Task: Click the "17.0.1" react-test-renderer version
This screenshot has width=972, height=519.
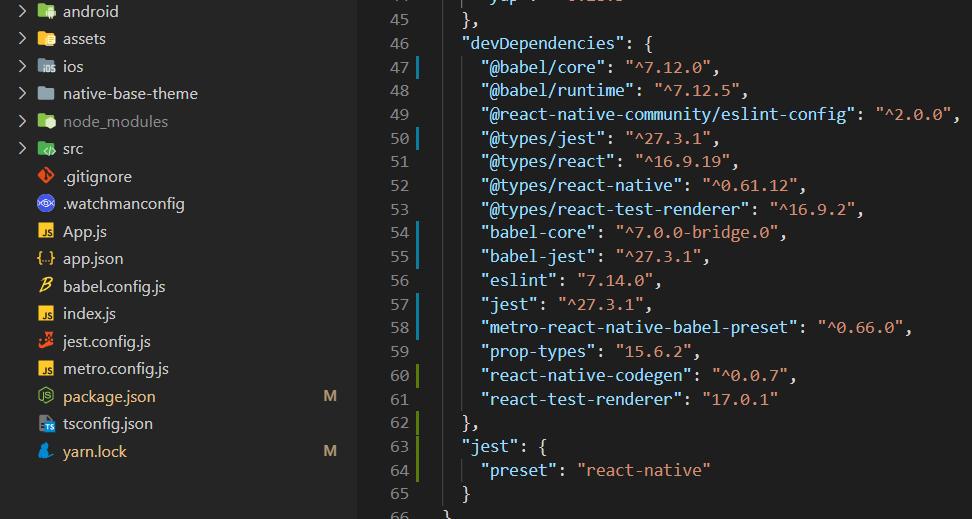Action: coord(740,399)
